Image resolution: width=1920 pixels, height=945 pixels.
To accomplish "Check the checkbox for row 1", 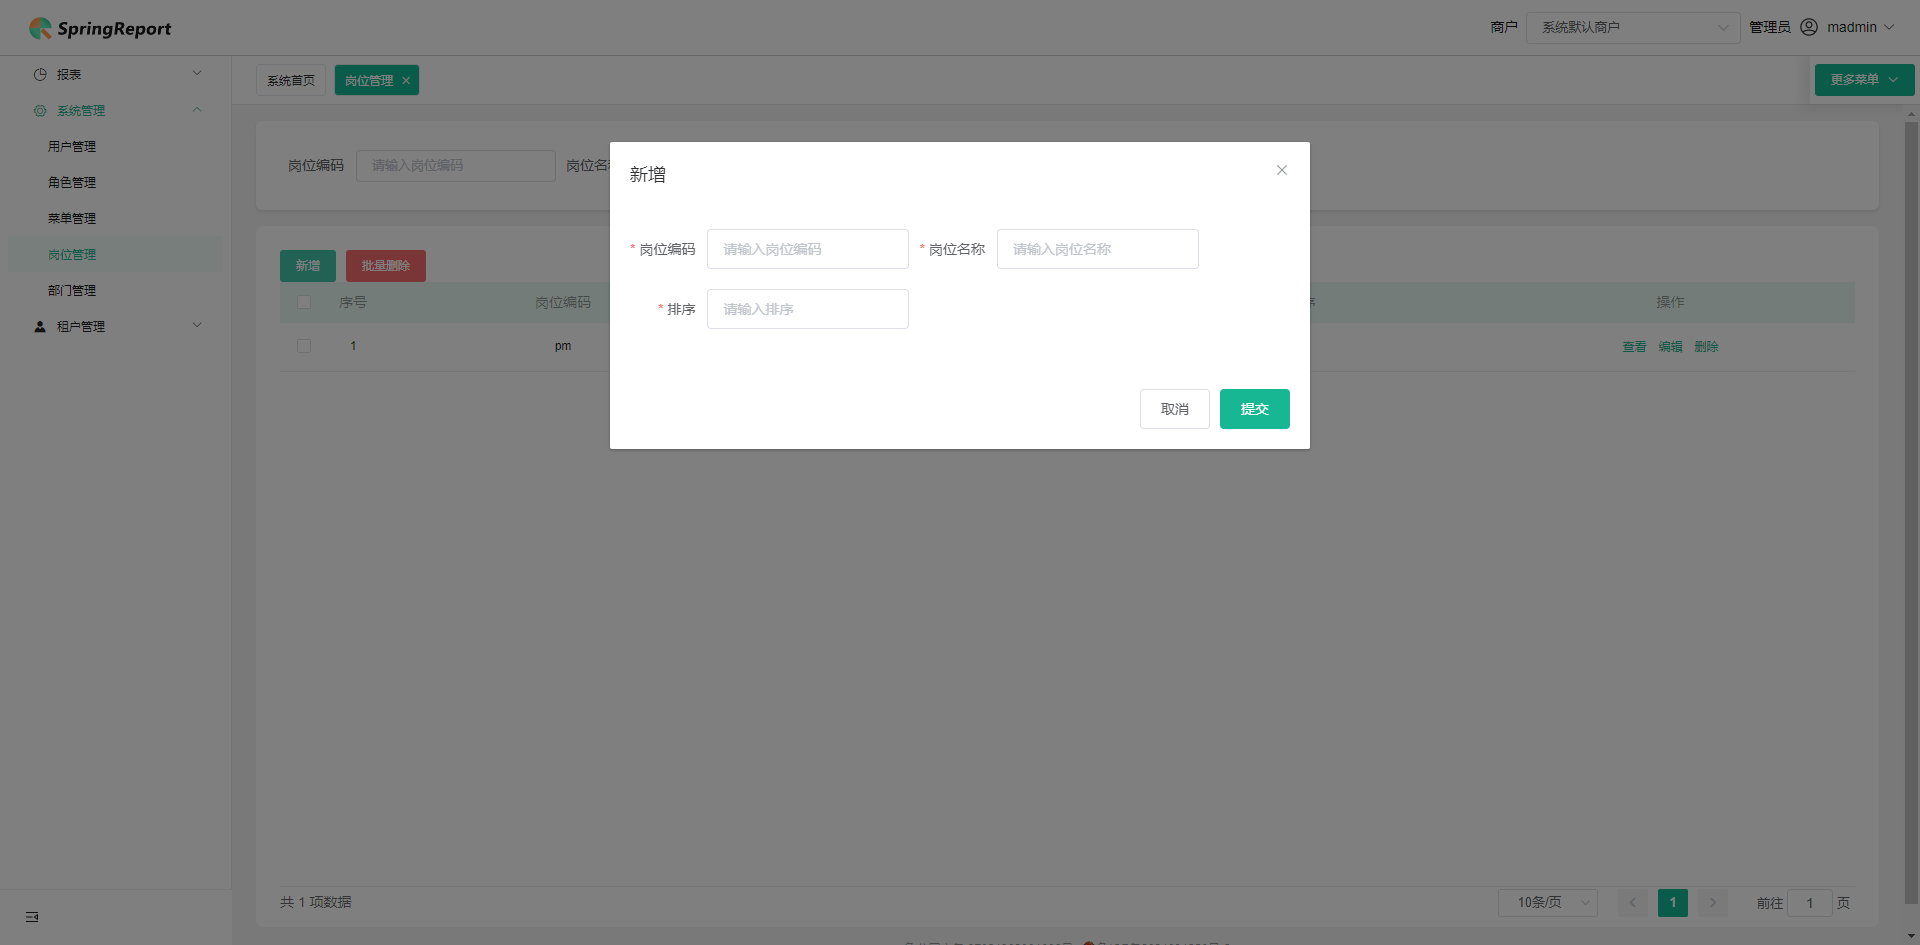I will (x=304, y=346).
